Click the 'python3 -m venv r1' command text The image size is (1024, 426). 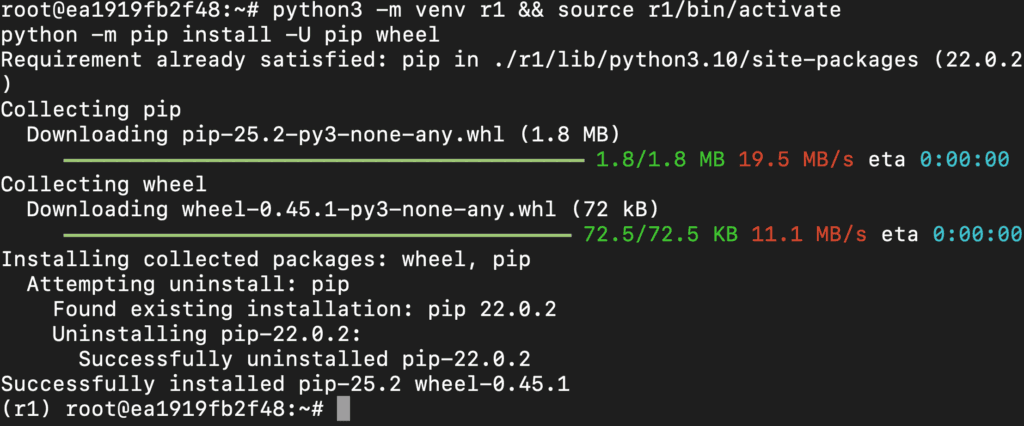click(x=368, y=10)
